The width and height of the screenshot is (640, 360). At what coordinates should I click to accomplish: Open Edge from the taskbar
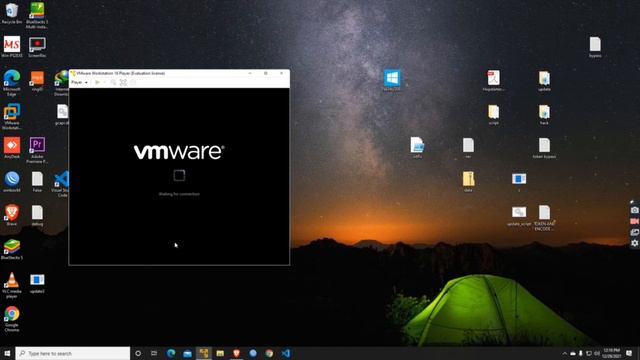pyautogui.click(x=171, y=353)
